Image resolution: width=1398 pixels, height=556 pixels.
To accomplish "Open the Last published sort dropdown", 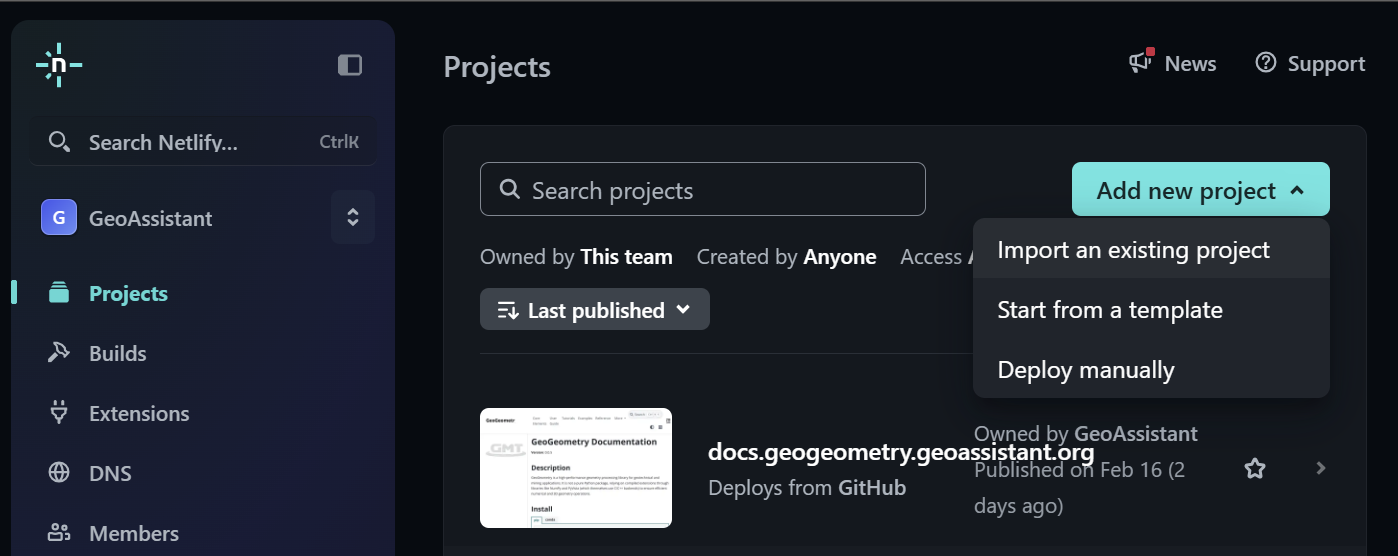I will 595,310.
